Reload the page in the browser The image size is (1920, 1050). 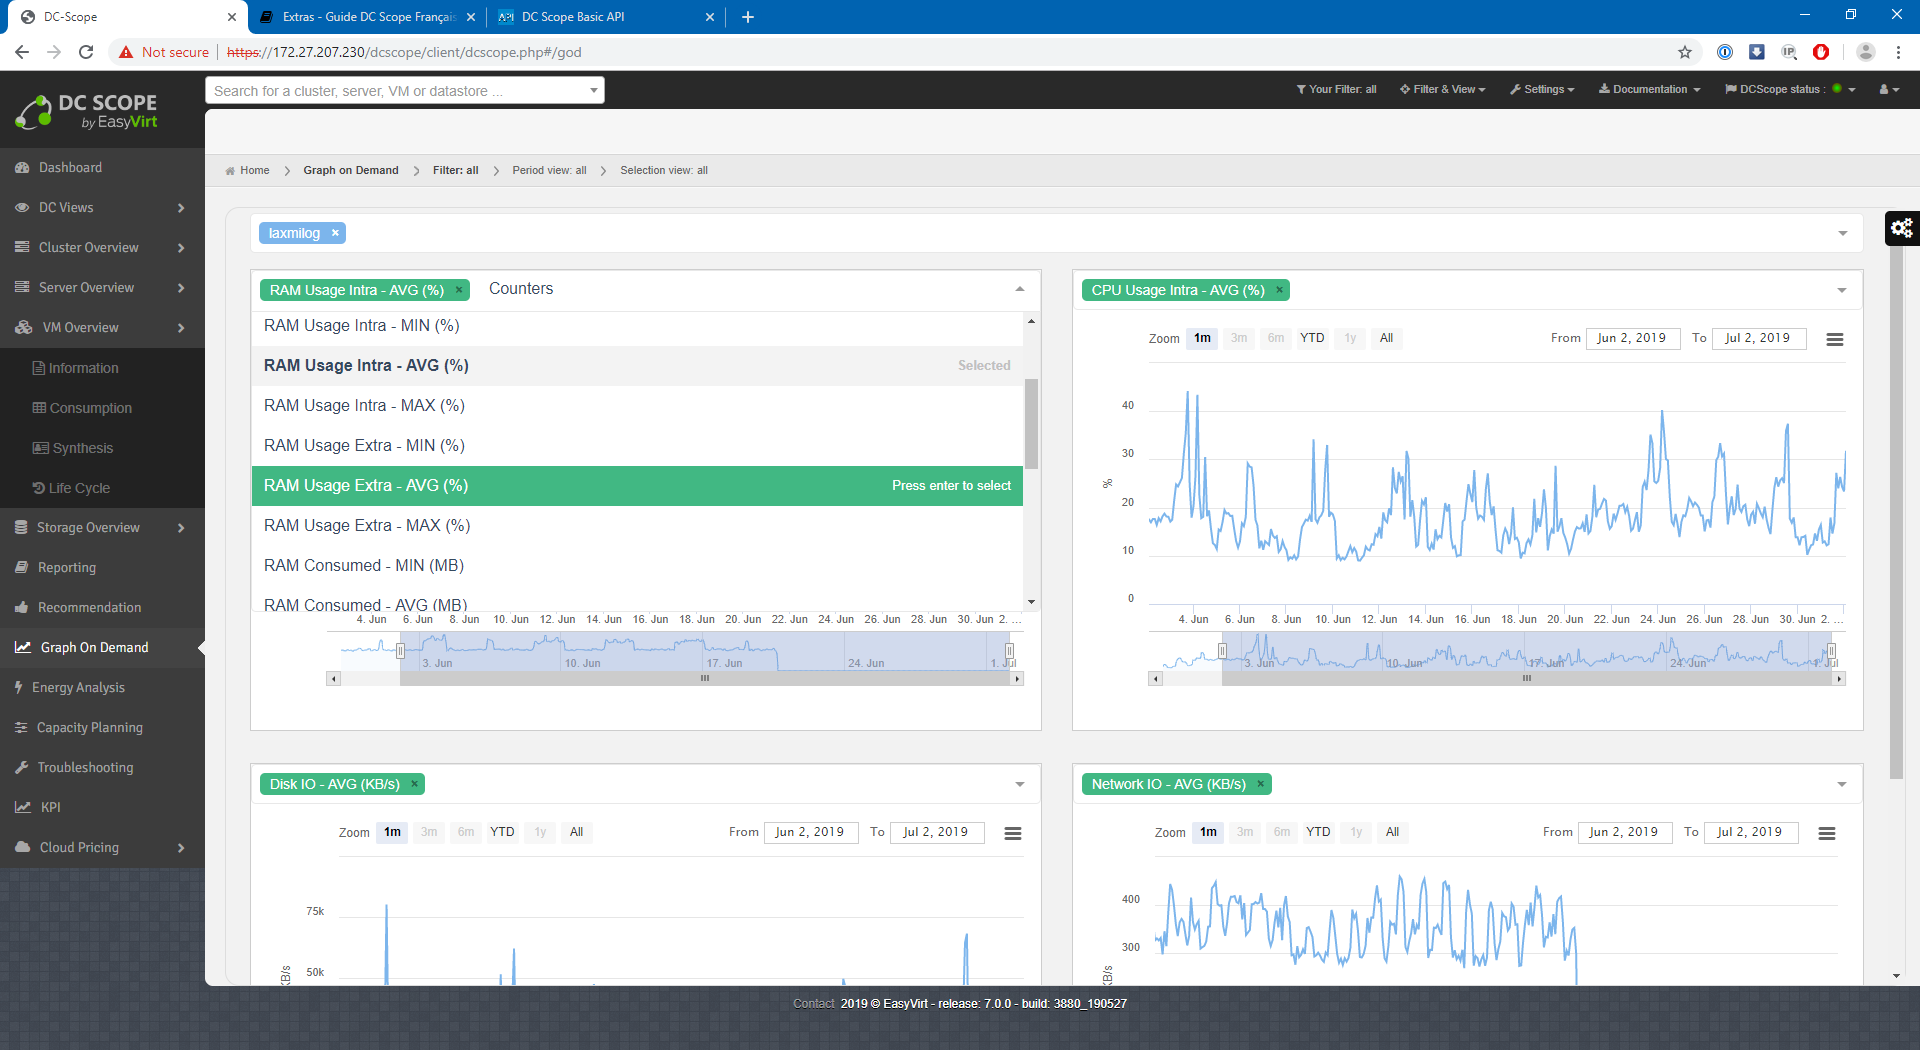(86, 52)
